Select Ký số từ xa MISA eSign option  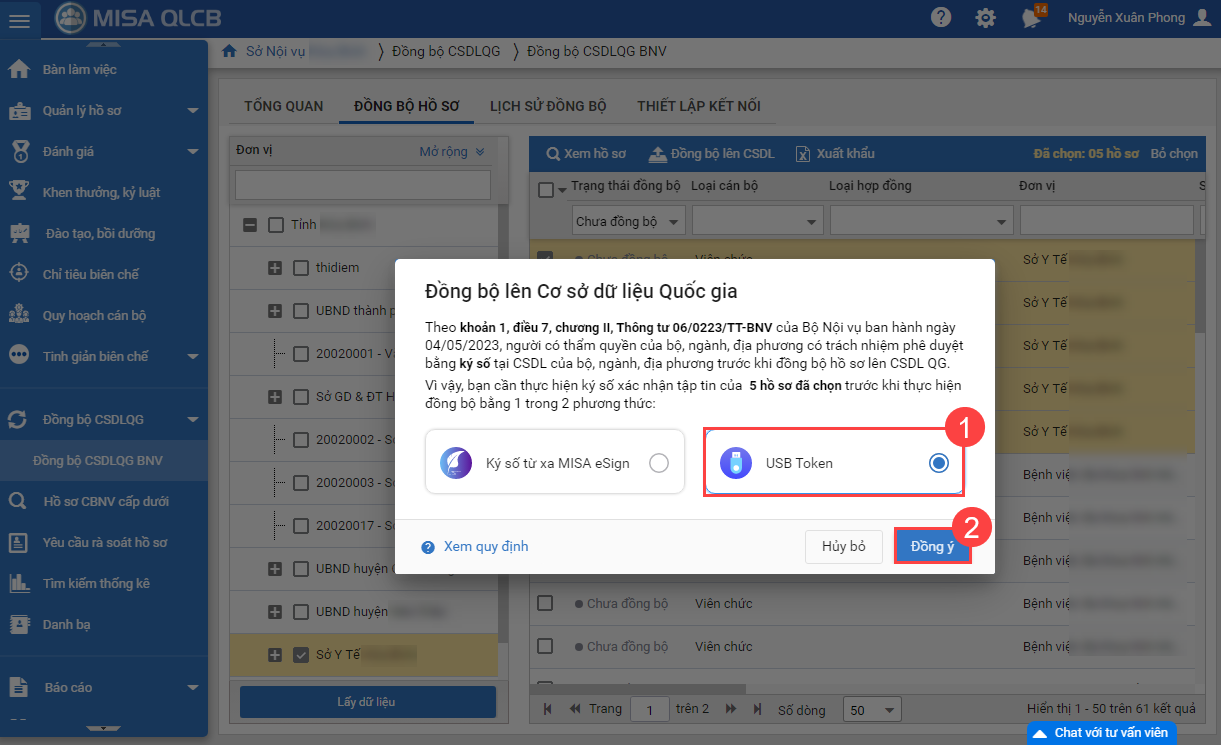(x=555, y=462)
